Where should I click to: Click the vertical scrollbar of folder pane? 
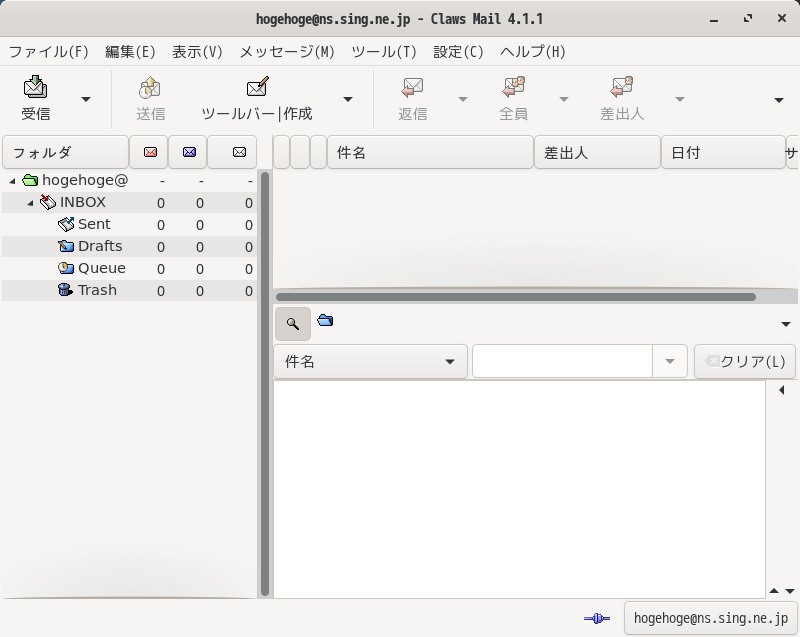pyautogui.click(x=265, y=384)
